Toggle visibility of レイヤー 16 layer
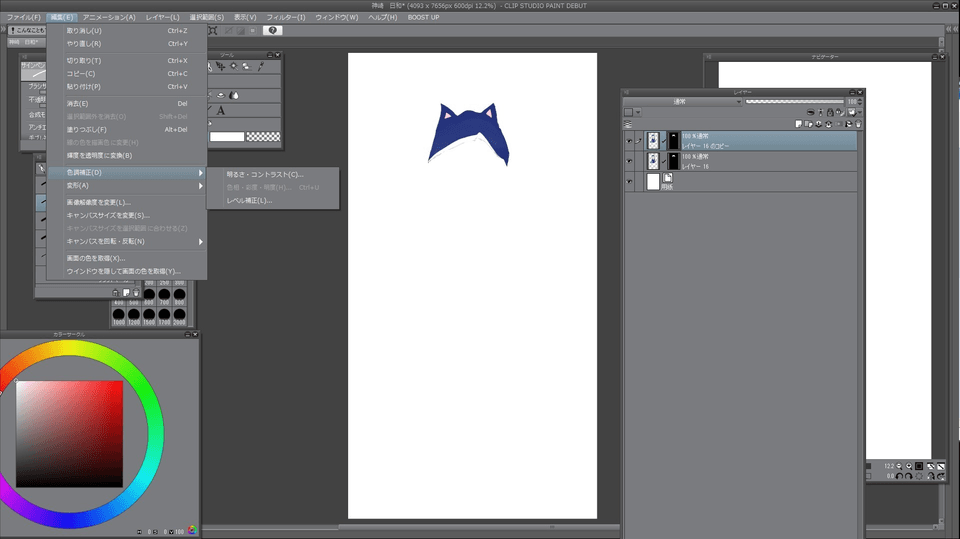 (629, 161)
